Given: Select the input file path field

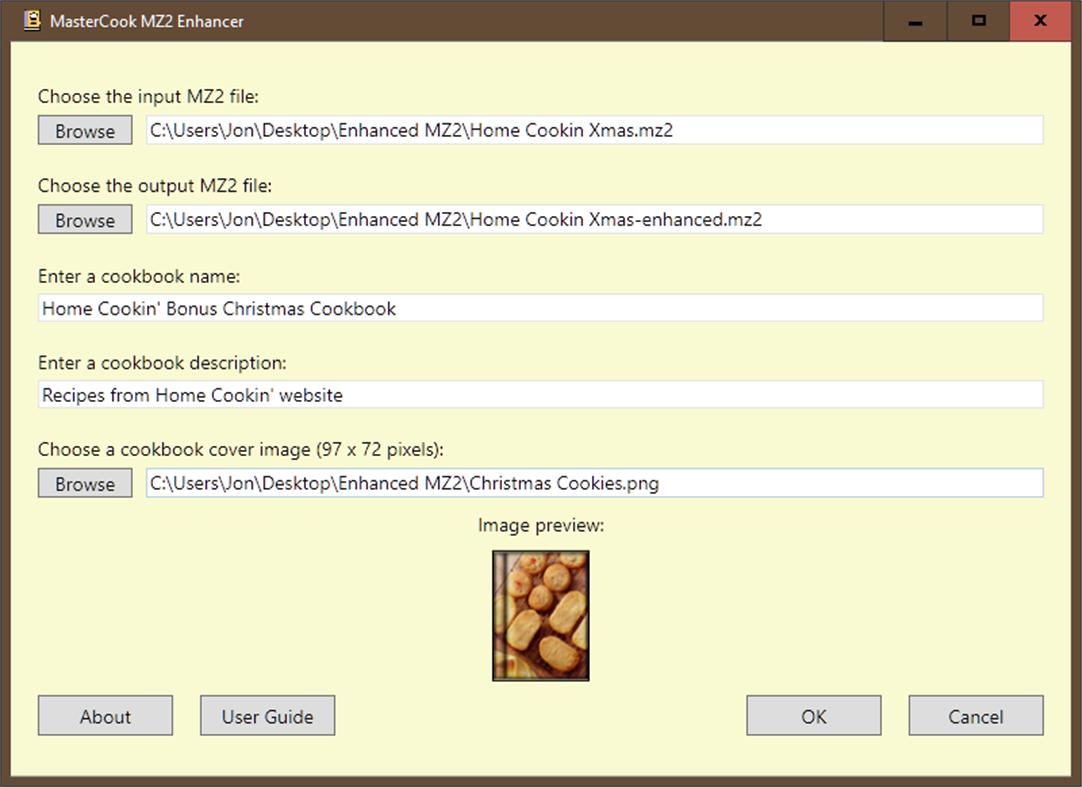Looking at the screenshot, I should (x=594, y=130).
